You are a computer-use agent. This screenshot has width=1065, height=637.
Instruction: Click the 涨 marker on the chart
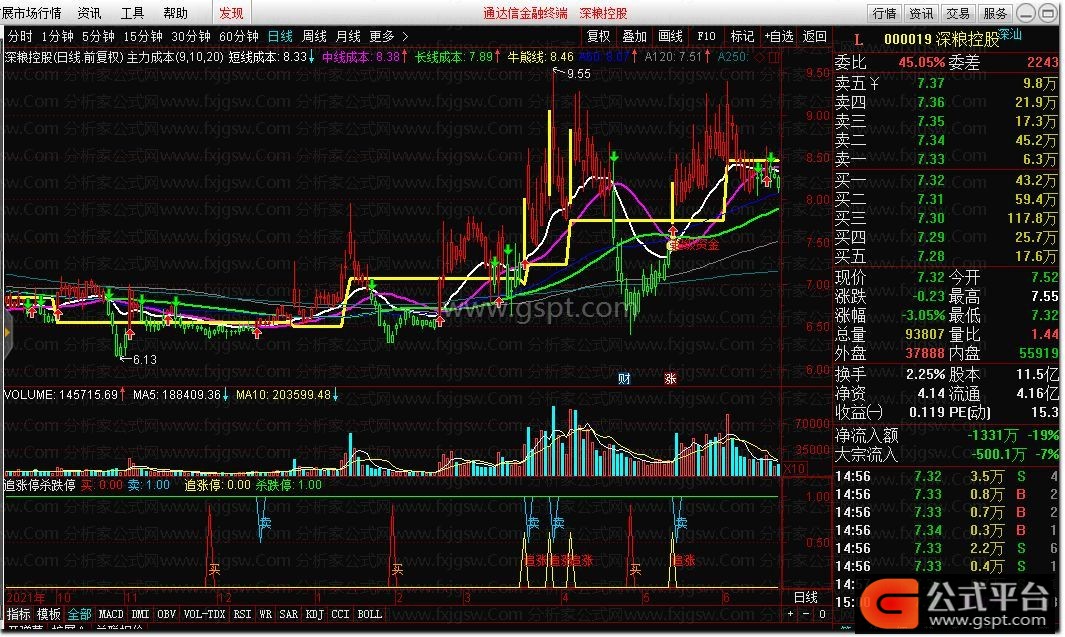pos(670,378)
